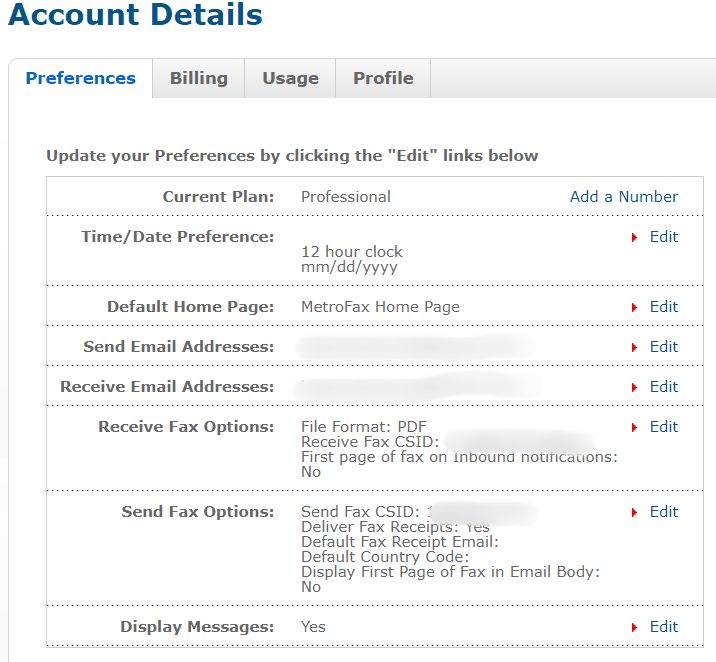Screen dimensions: 716x662
Task: Edit the Send Fax Options
Action: coord(664,512)
